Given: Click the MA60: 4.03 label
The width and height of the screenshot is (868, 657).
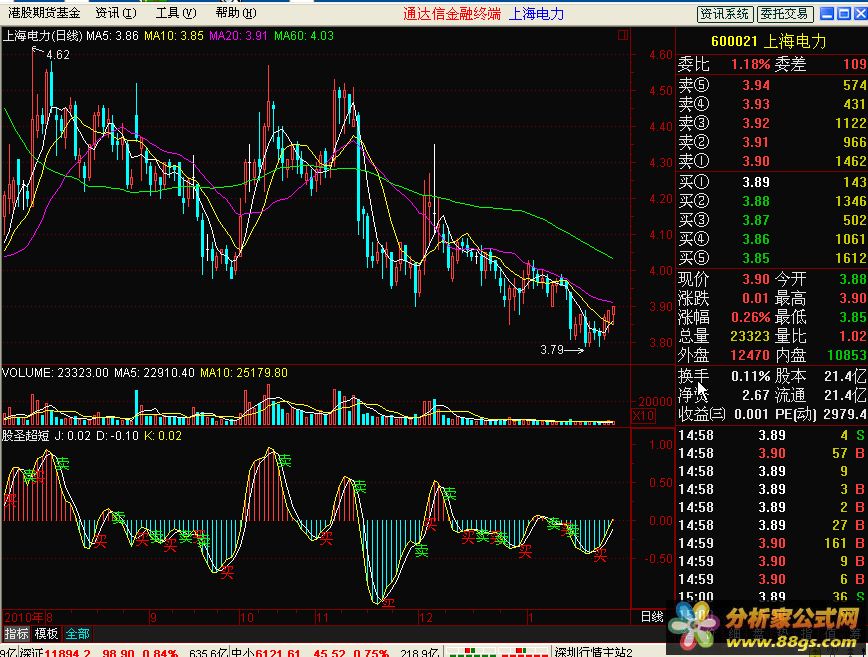Looking at the screenshot, I should 304,36.
